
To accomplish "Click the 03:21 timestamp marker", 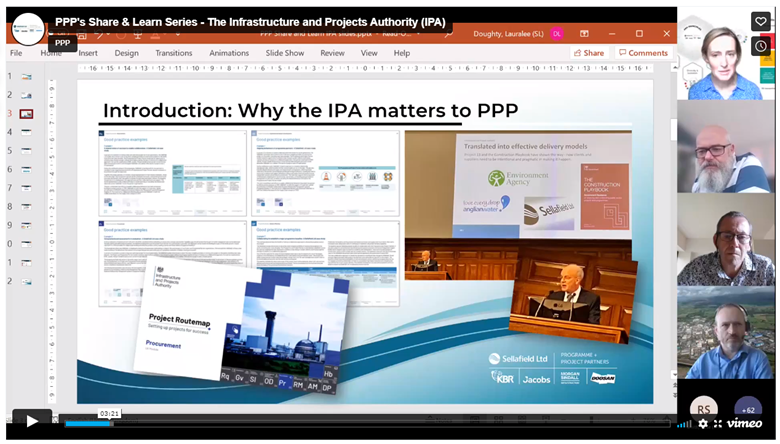I will pos(109,414).
